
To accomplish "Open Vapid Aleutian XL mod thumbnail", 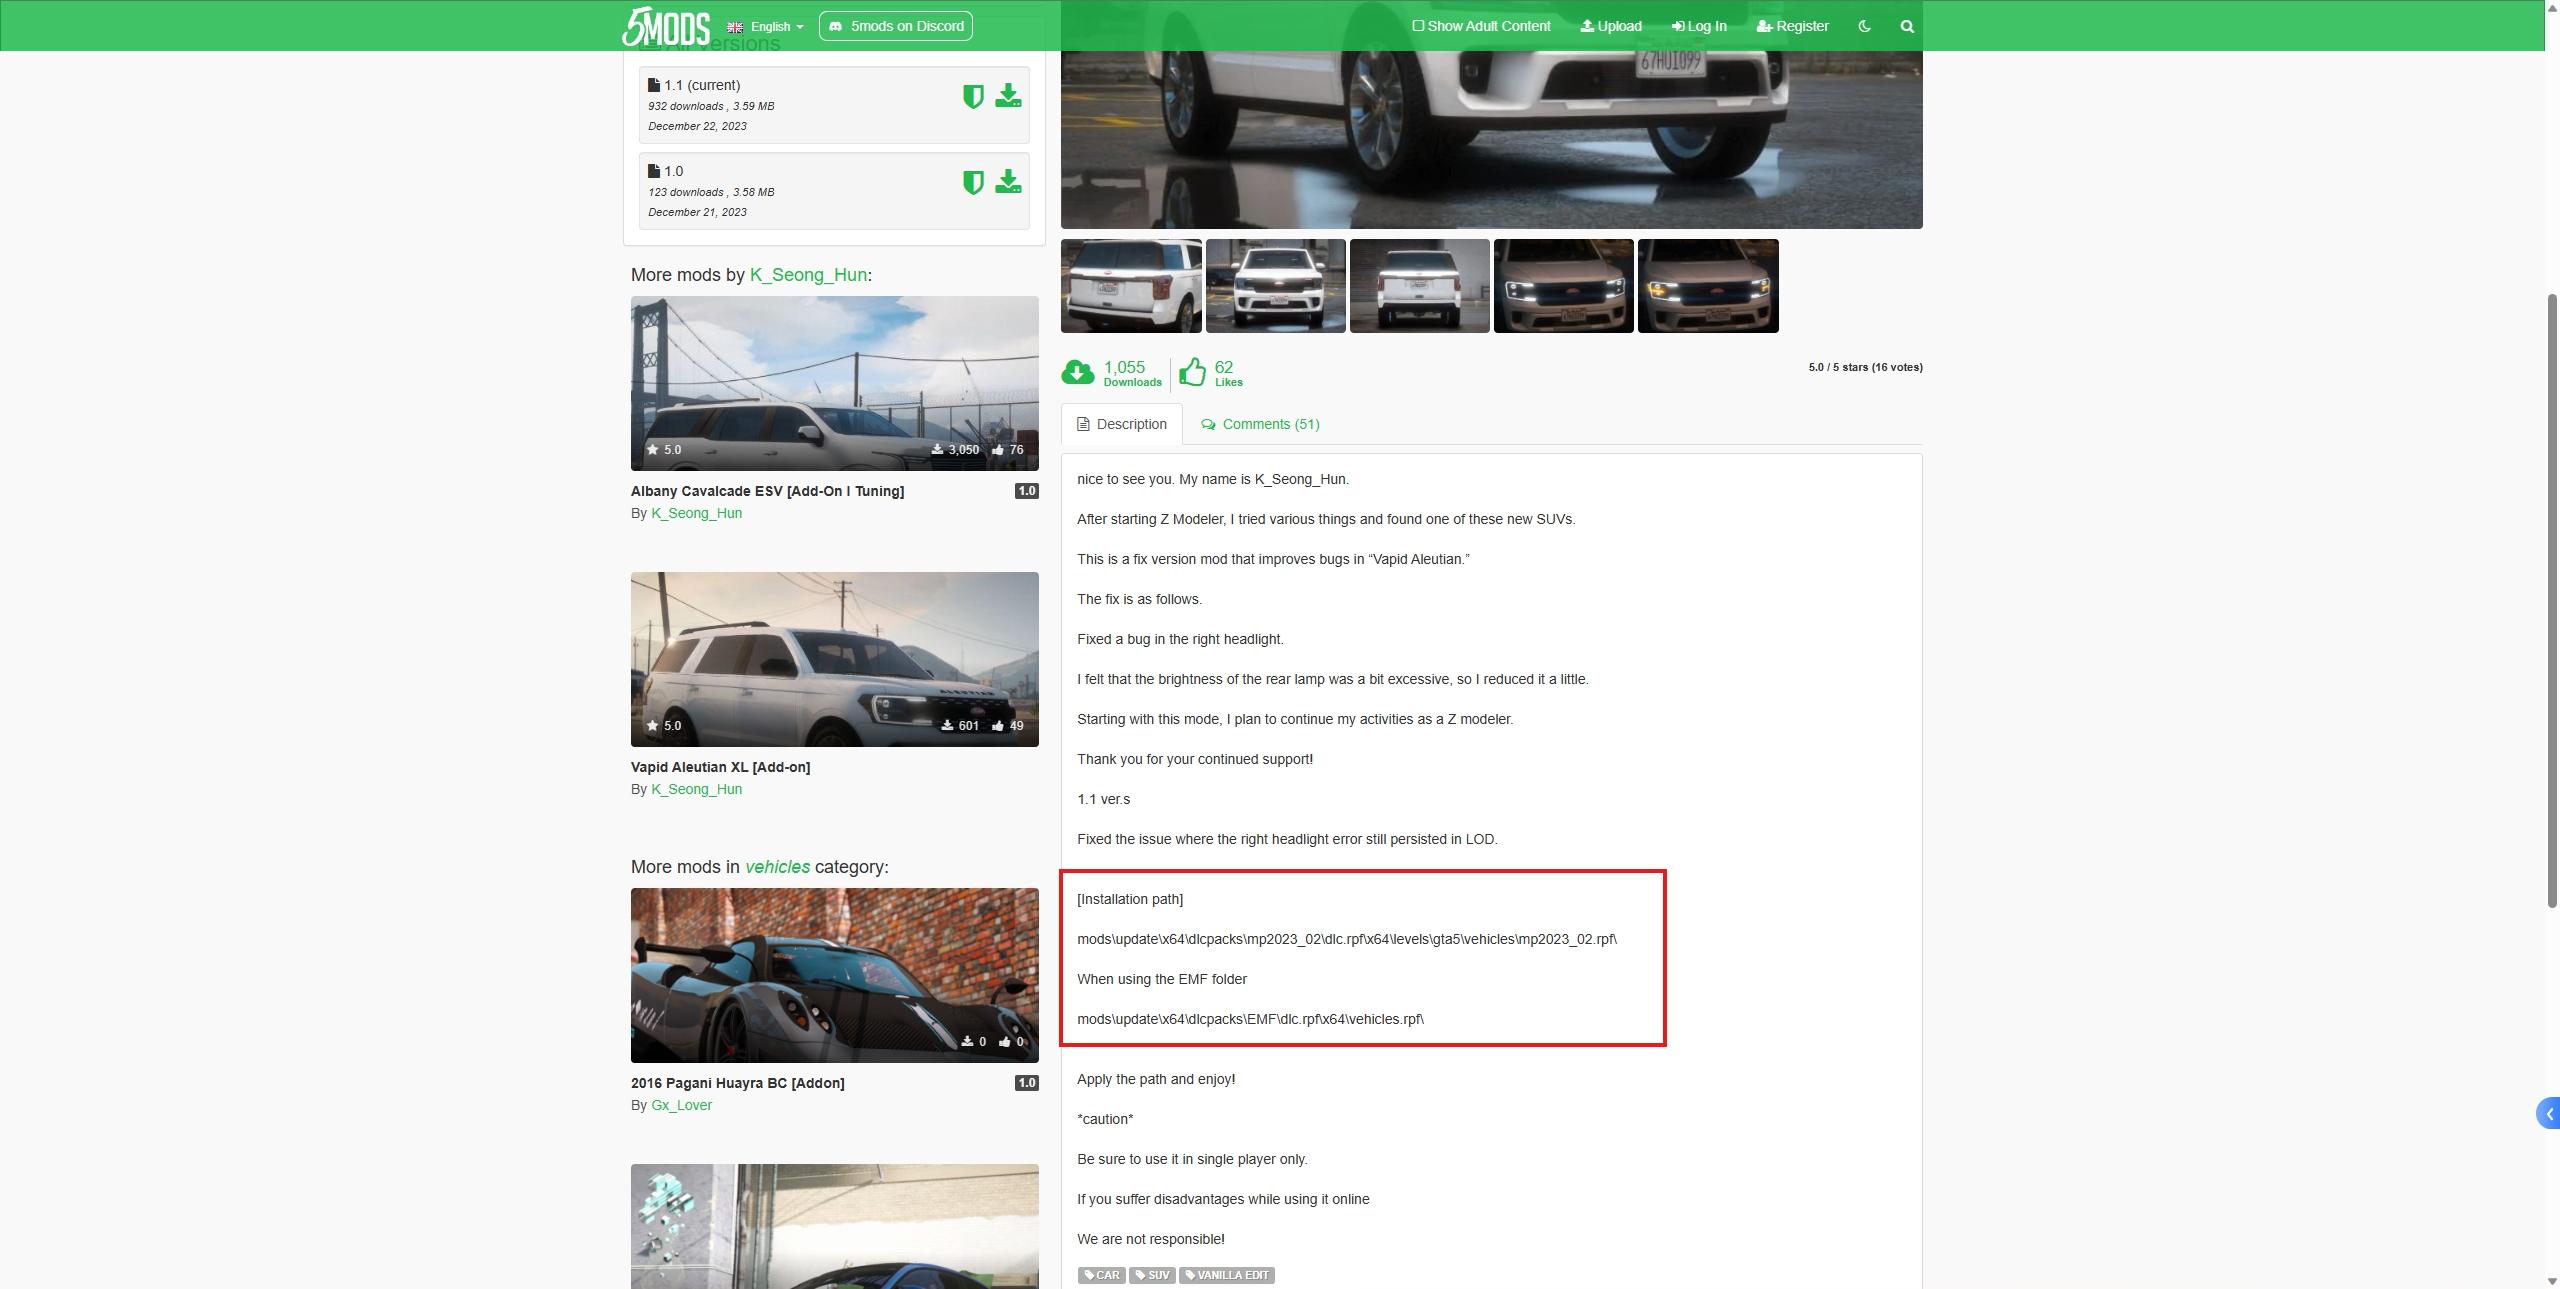I will point(834,659).
